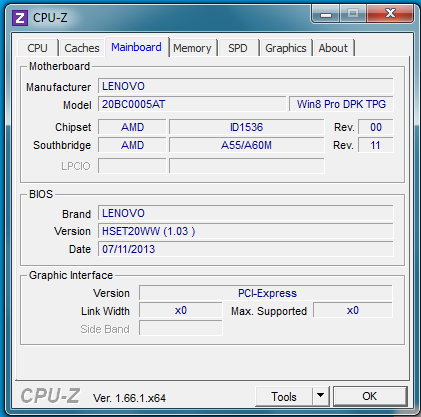Switch to the CPU tab
Screen dimensions: 421x417
click(x=37, y=48)
